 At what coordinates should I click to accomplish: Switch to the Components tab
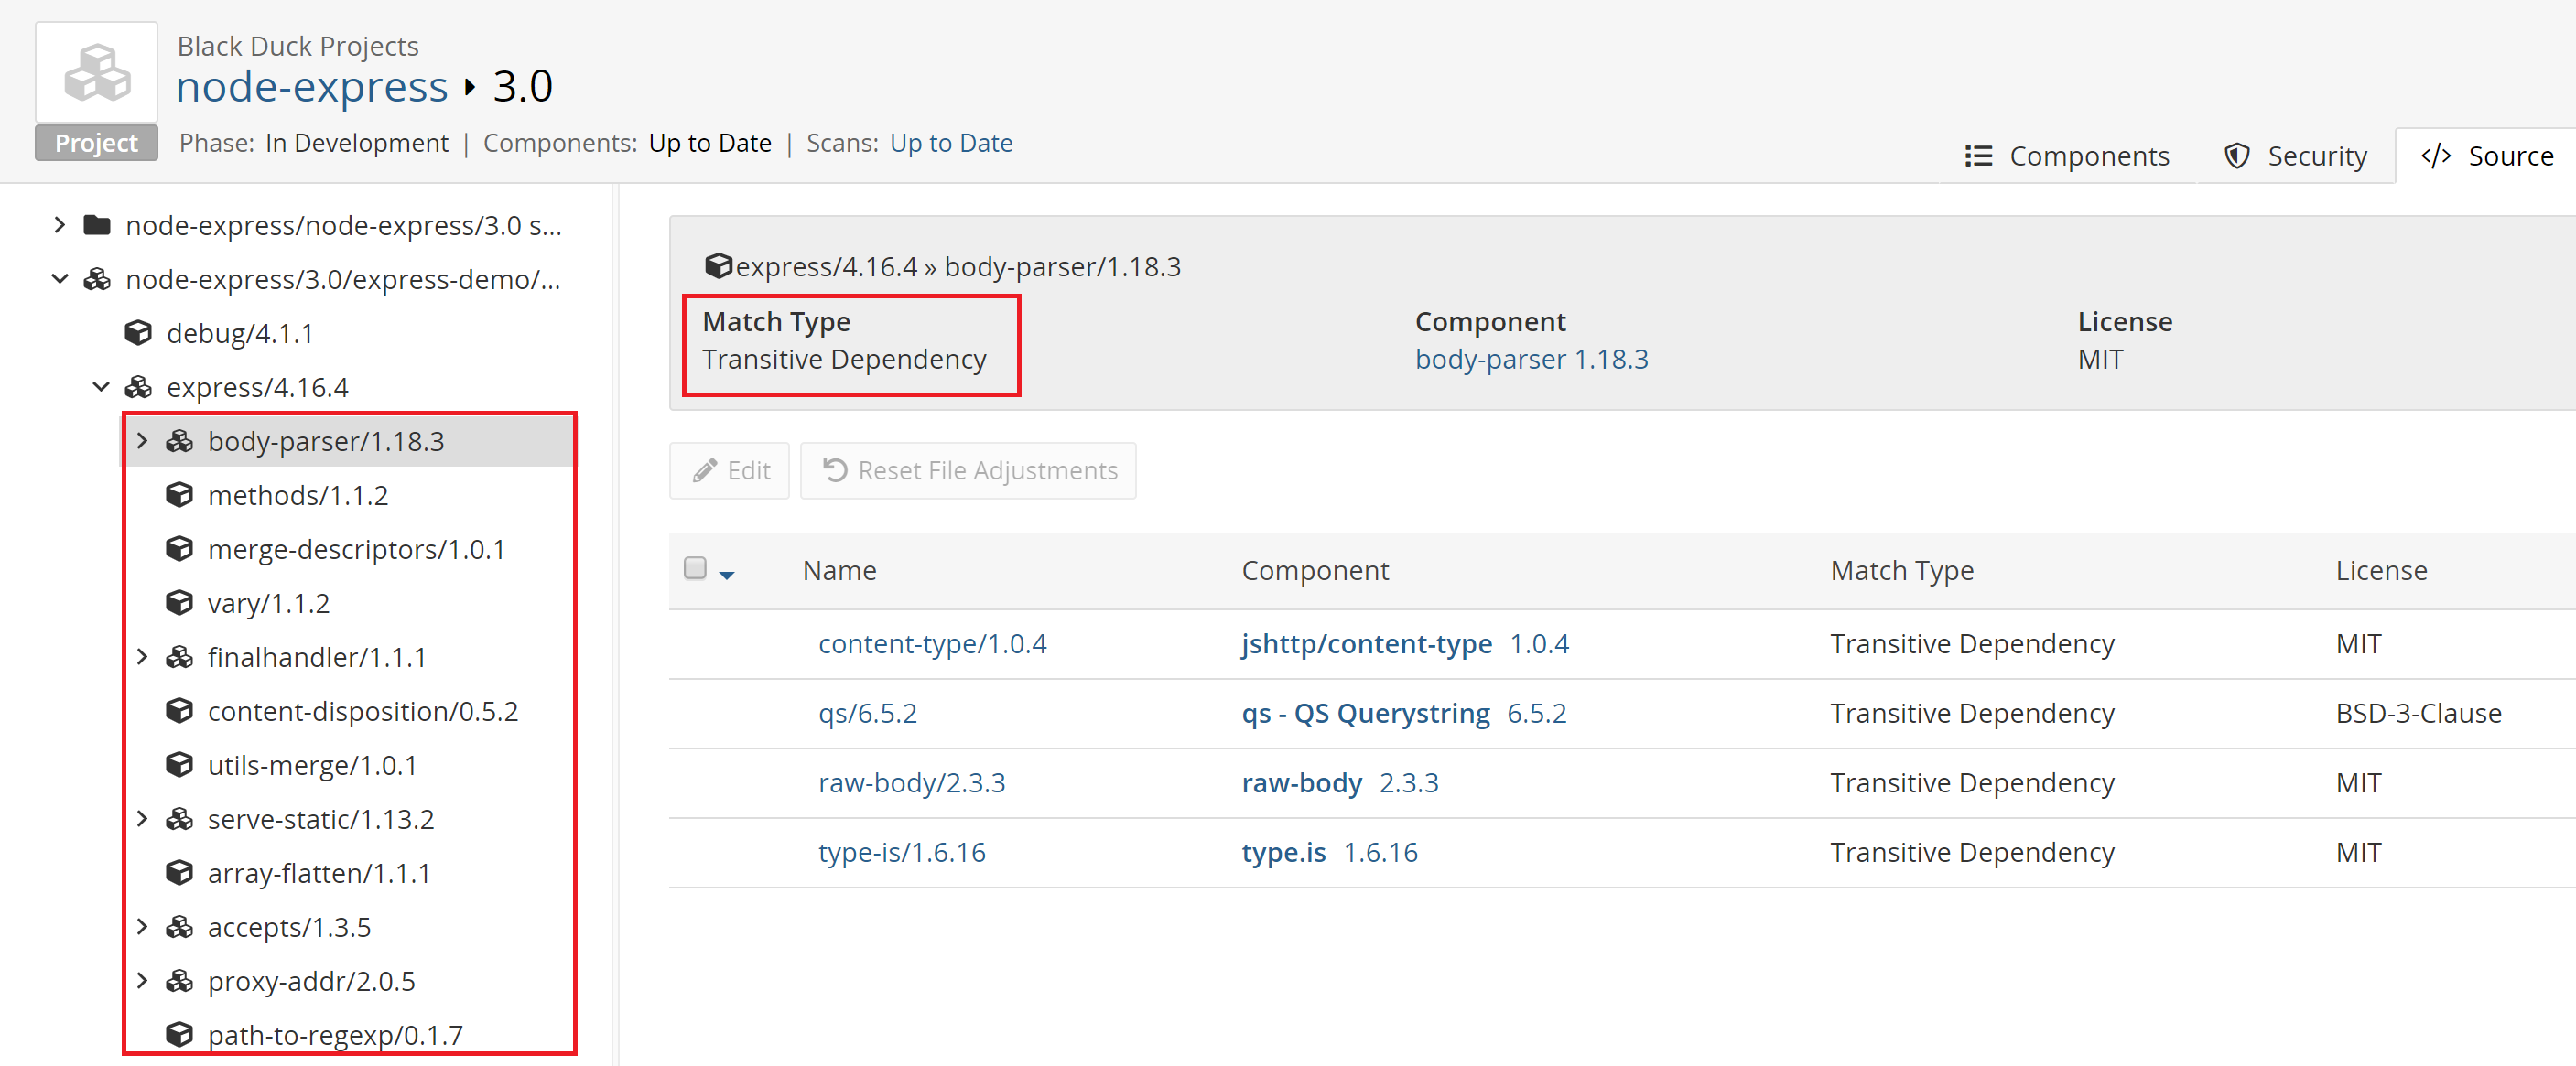[x=2066, y=156]
